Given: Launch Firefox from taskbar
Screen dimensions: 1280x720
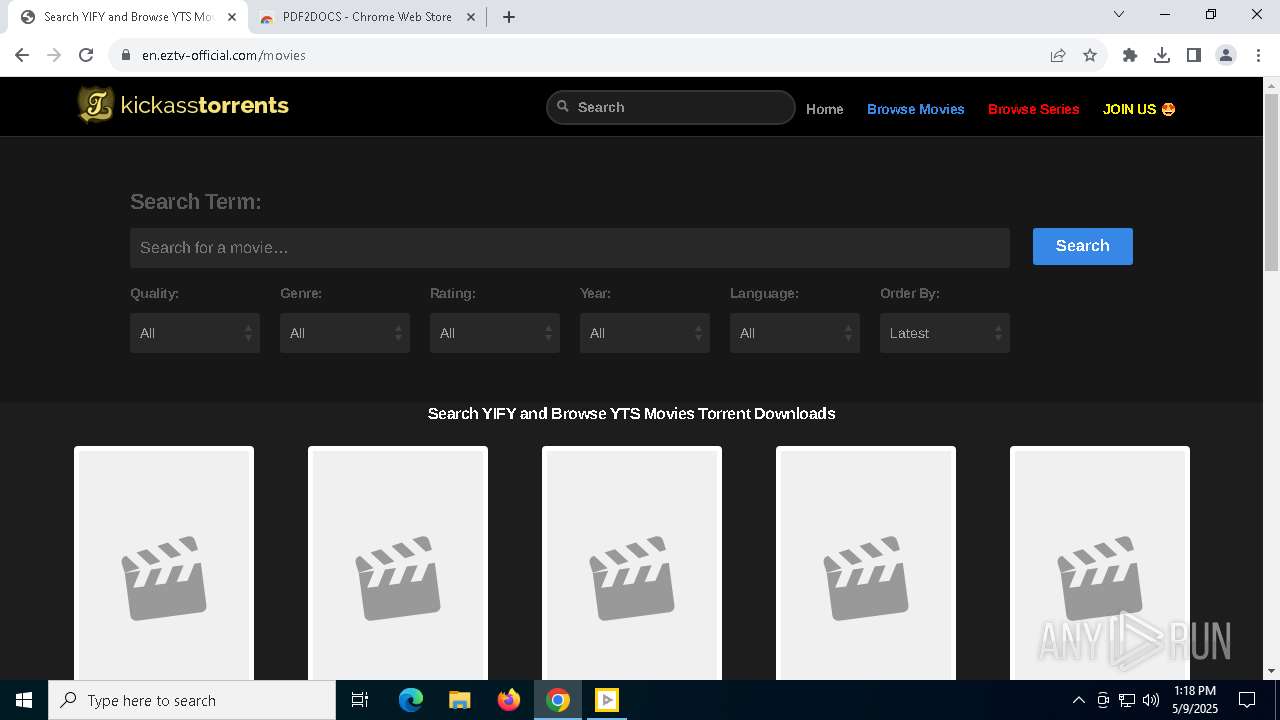Looking at the screenshot, I should (509, 700).
